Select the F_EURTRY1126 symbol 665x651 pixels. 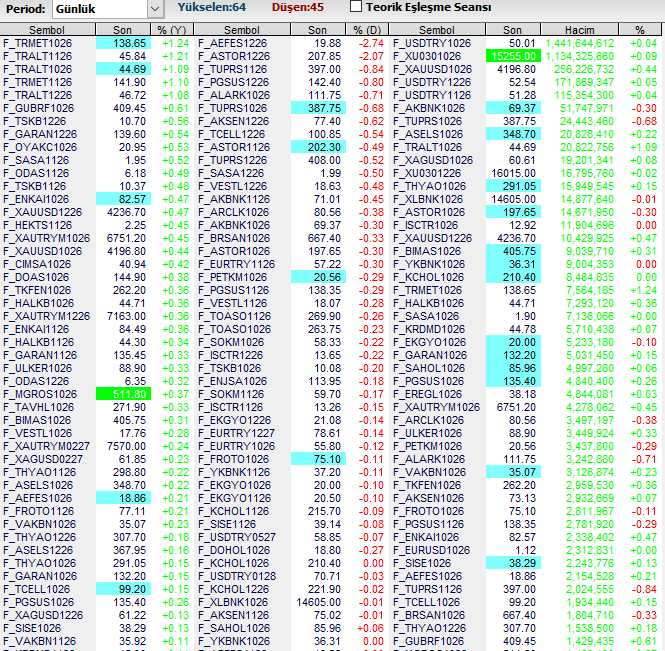(236, 264)
